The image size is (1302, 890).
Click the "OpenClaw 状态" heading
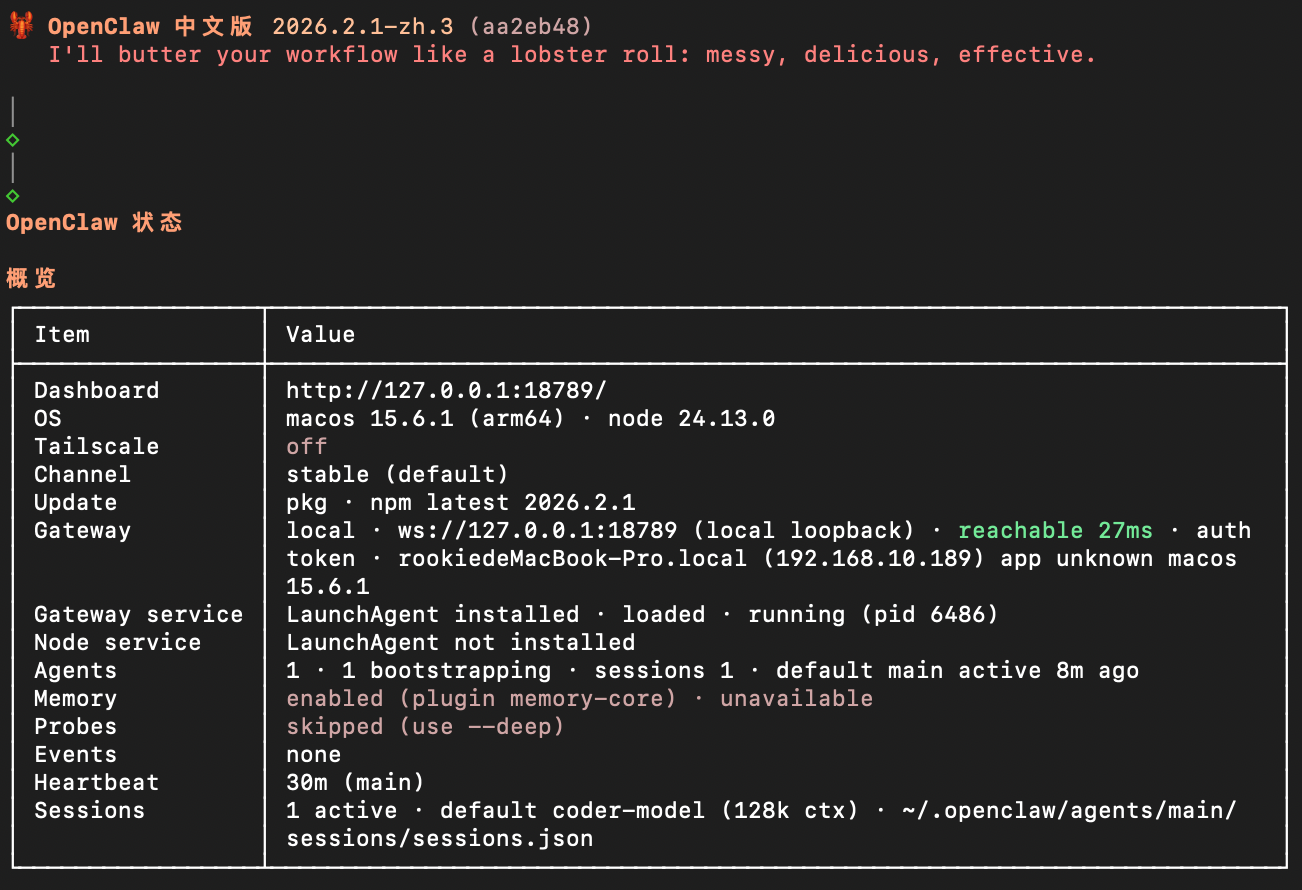pyautogui.click(x=94, y=223)
